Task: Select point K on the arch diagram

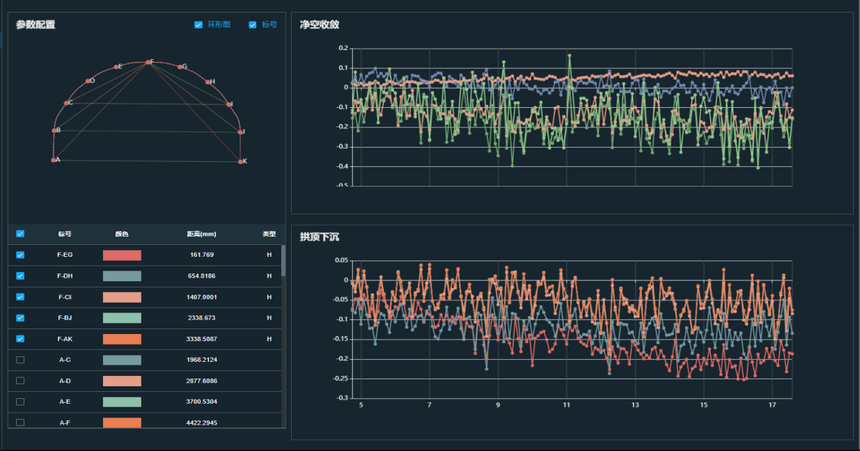Action: coord(240,161)
